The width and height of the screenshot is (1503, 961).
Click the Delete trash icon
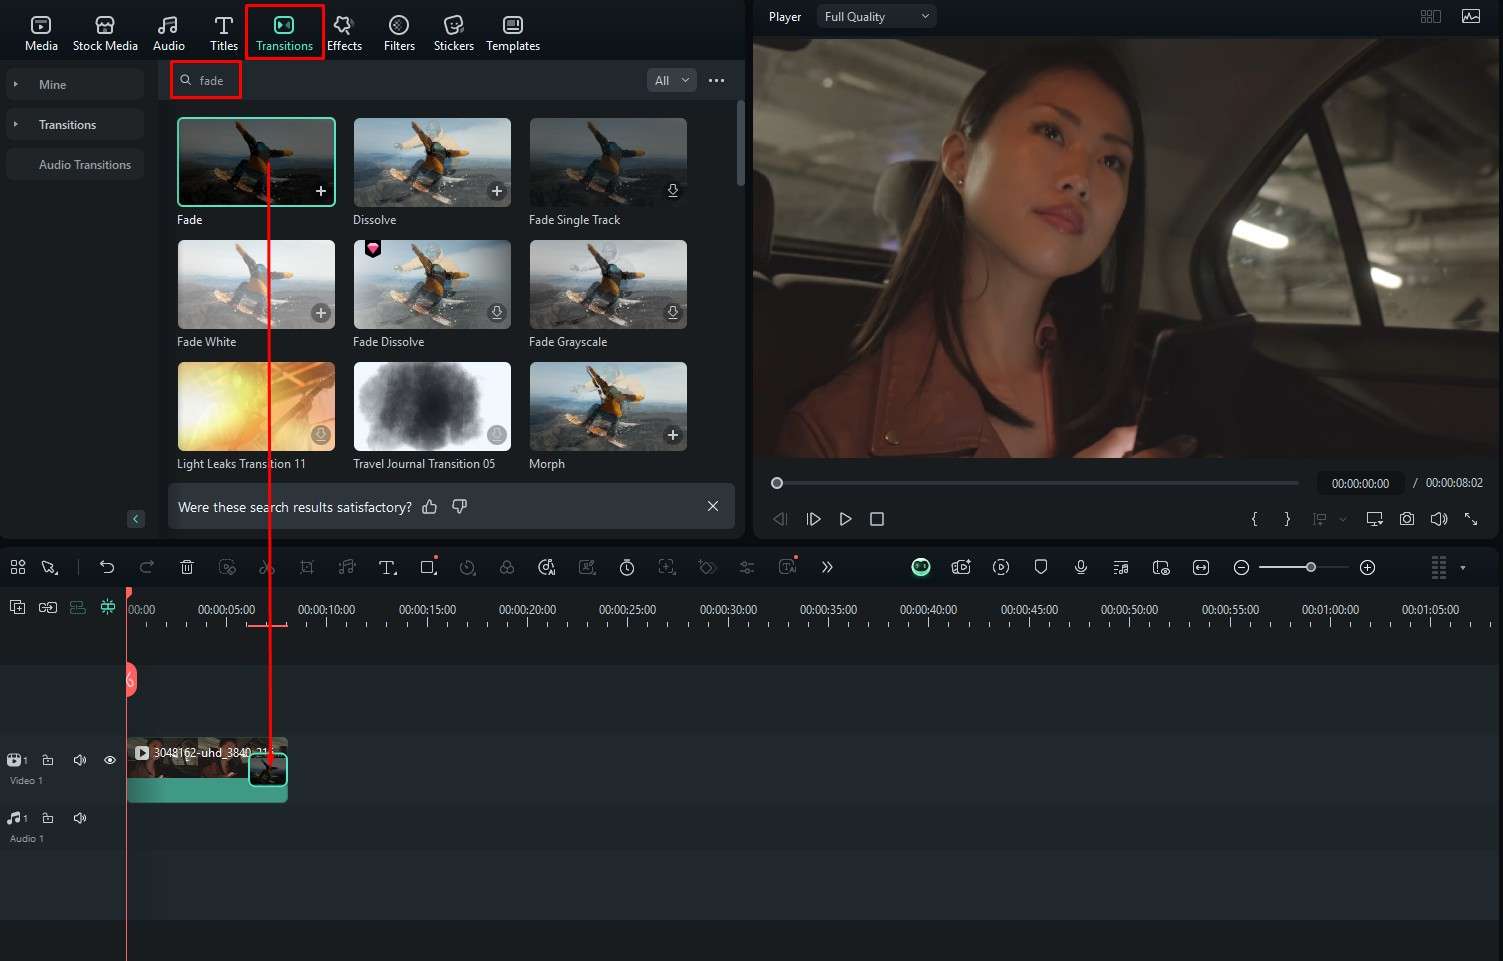pyautogui.click(x=187, y=567)
